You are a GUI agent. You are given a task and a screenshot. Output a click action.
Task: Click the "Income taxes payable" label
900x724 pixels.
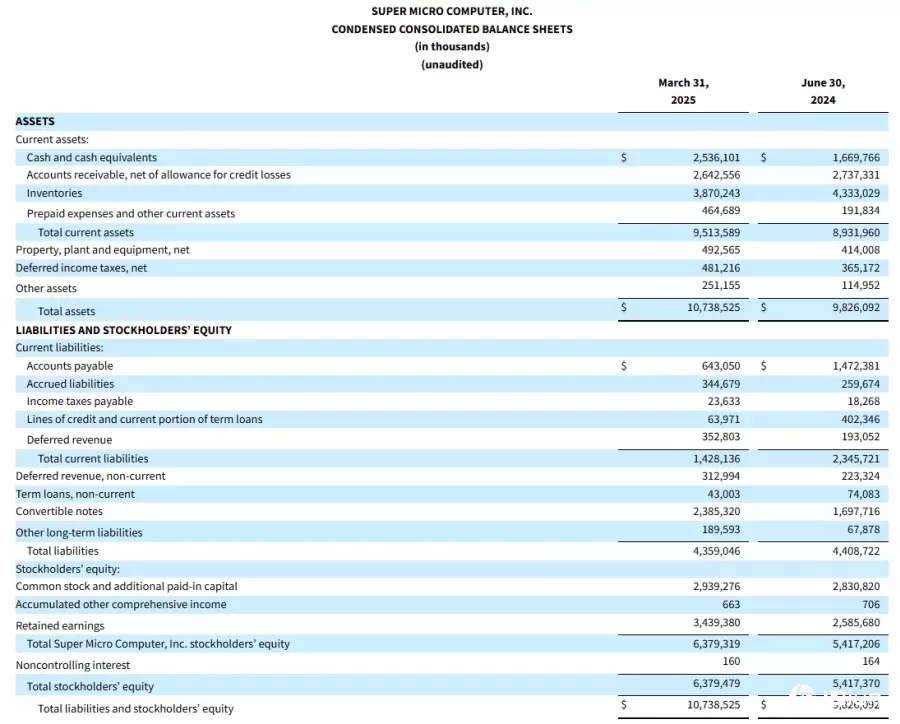(x=80, y=401)
